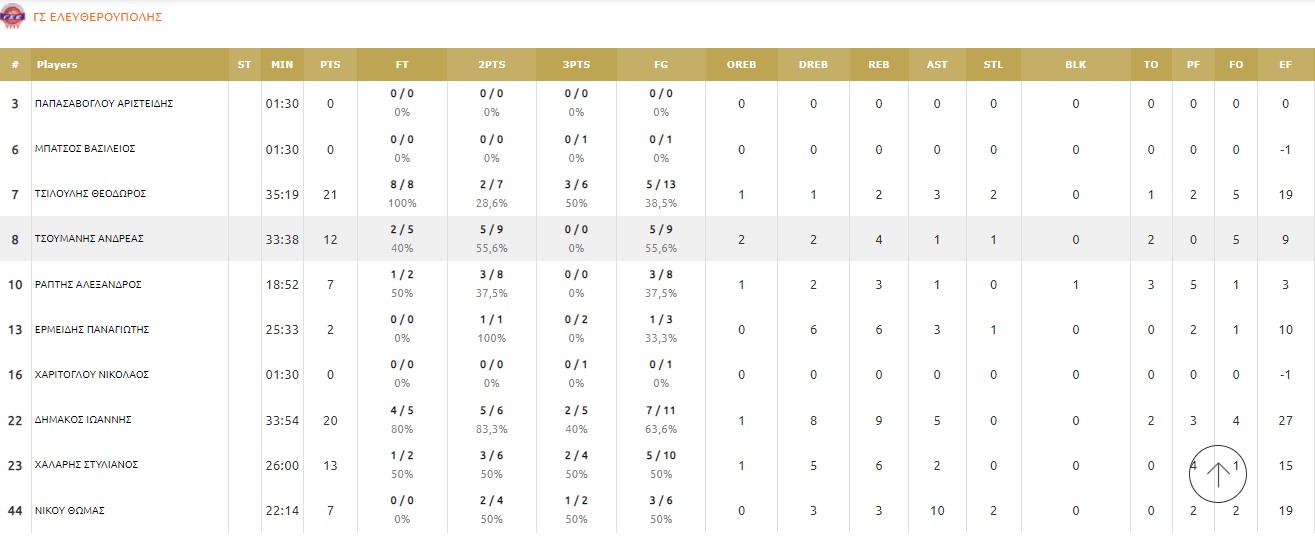1315x541 pixels.
Task: Click the BLK column header
Action: (x=1075, y=65)
